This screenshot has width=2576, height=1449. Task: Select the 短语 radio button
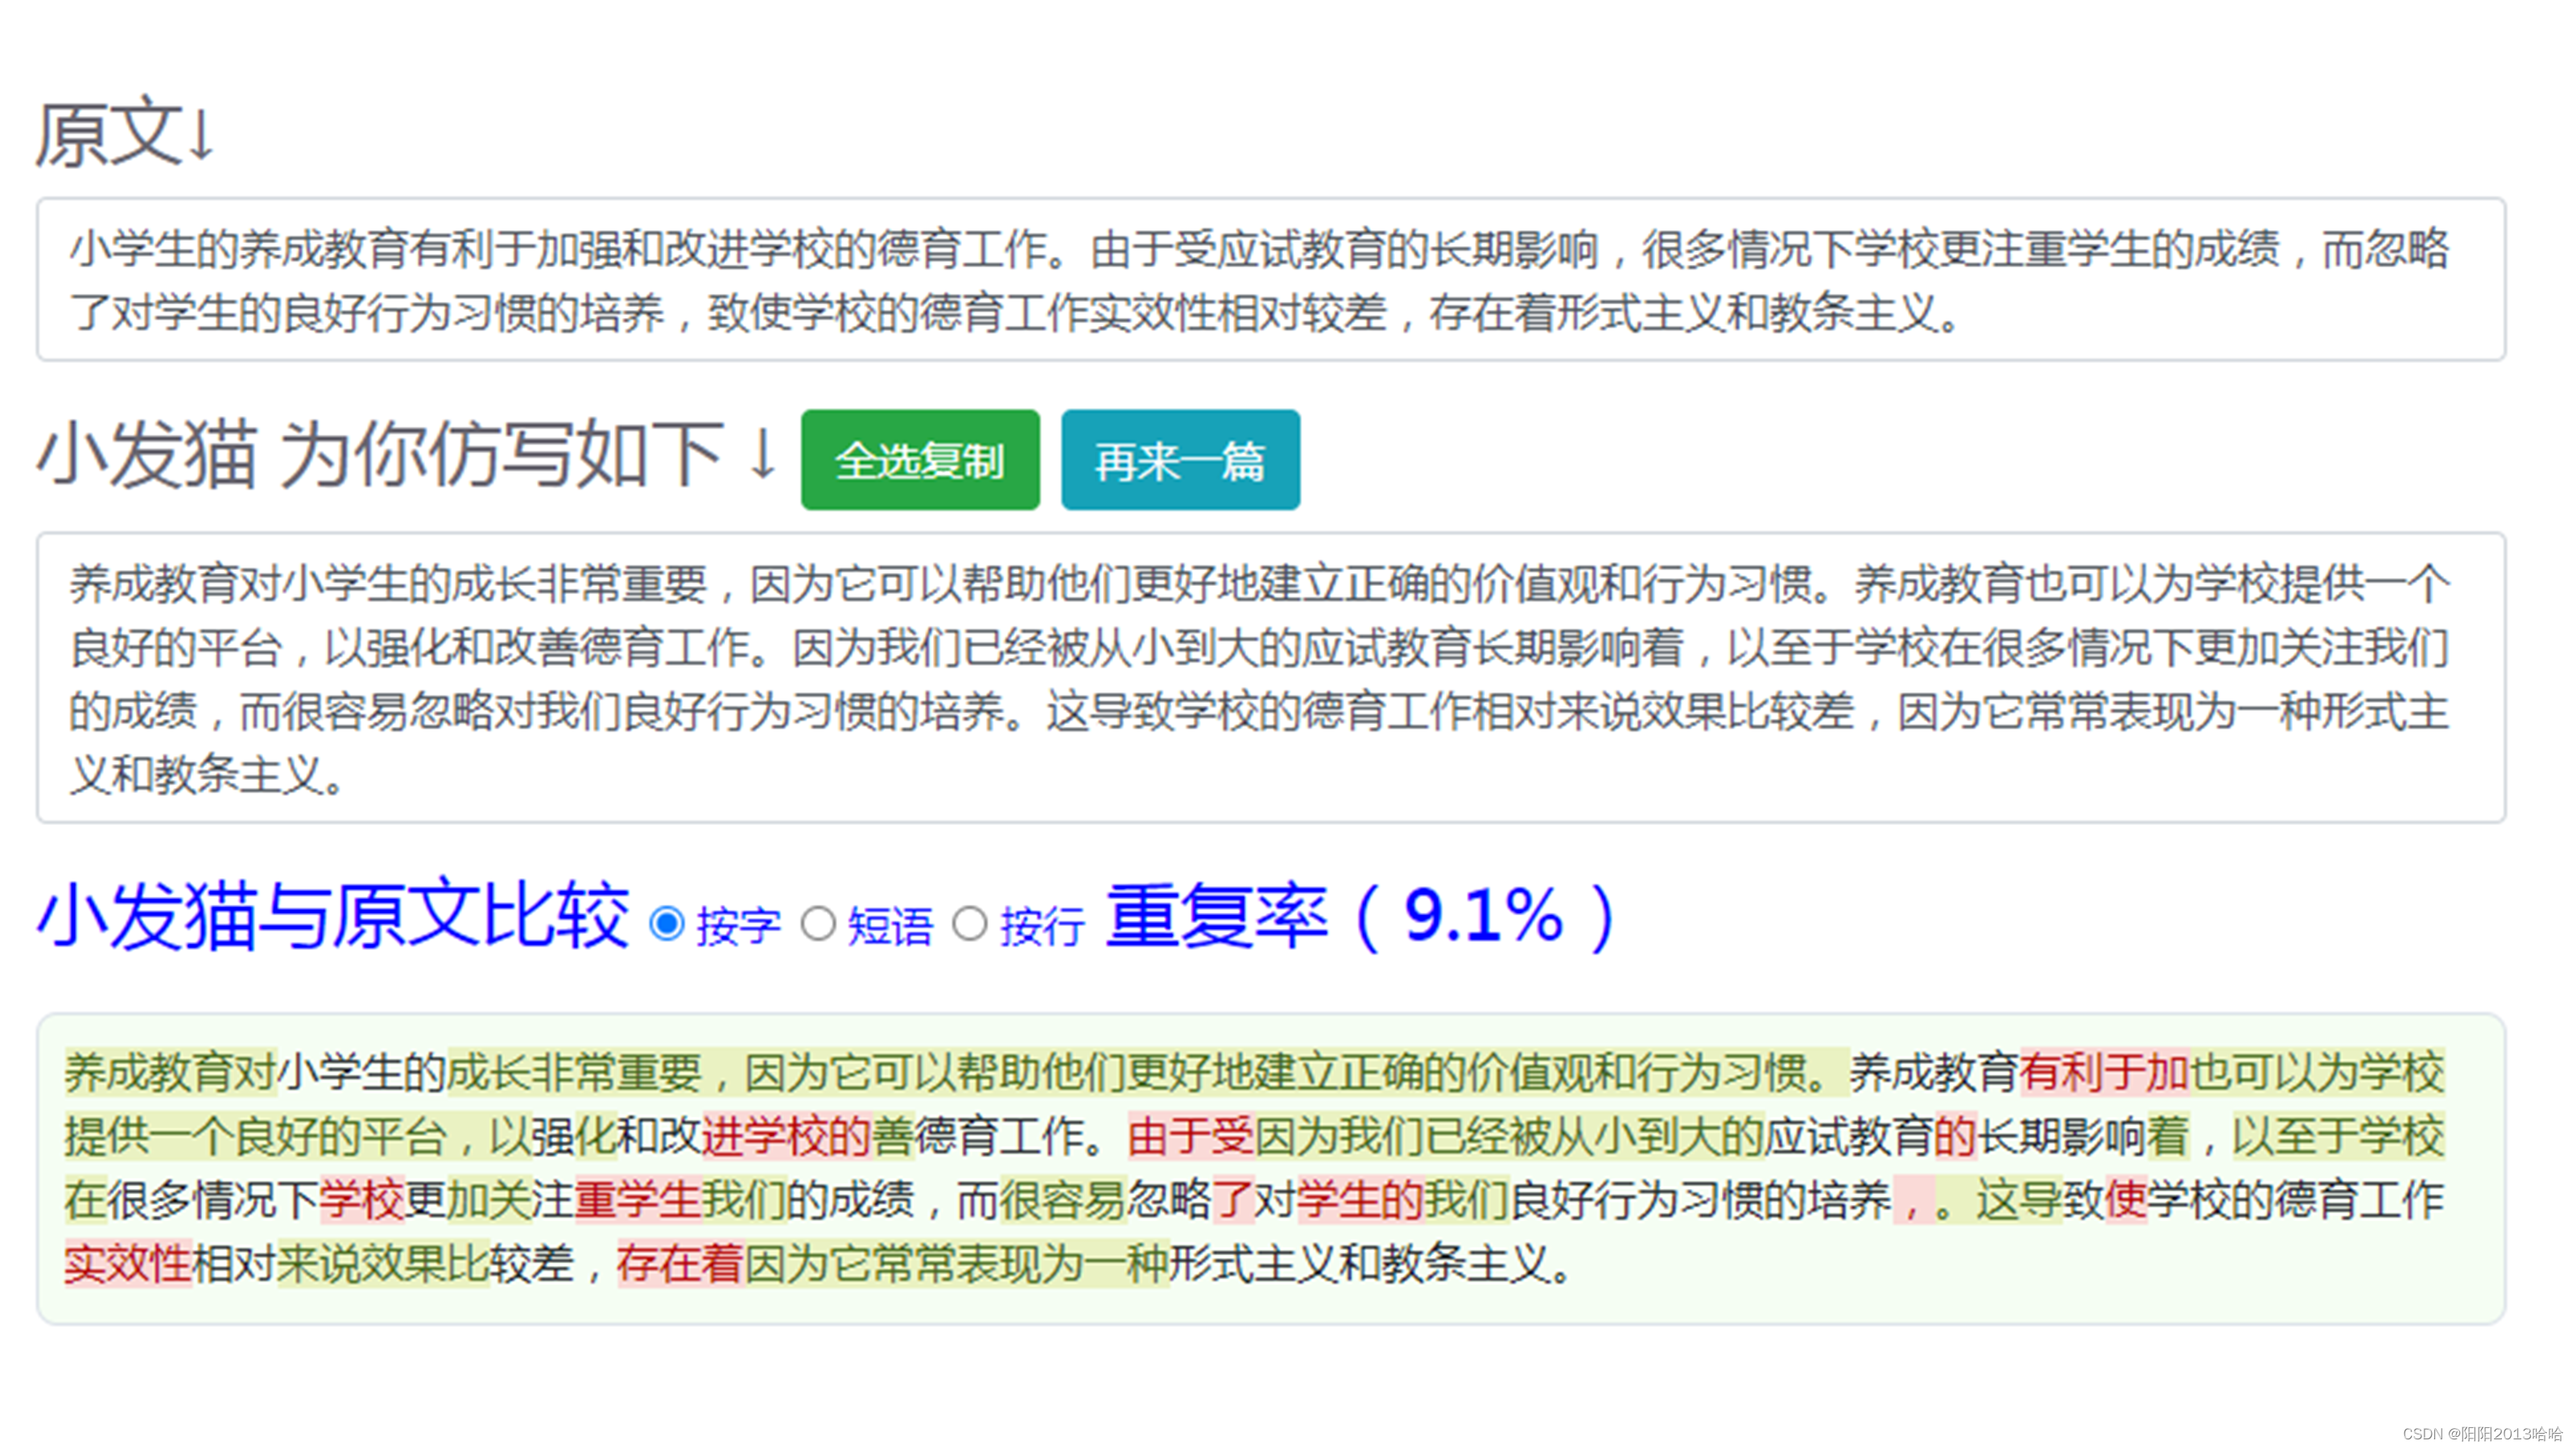coord(818,923)
